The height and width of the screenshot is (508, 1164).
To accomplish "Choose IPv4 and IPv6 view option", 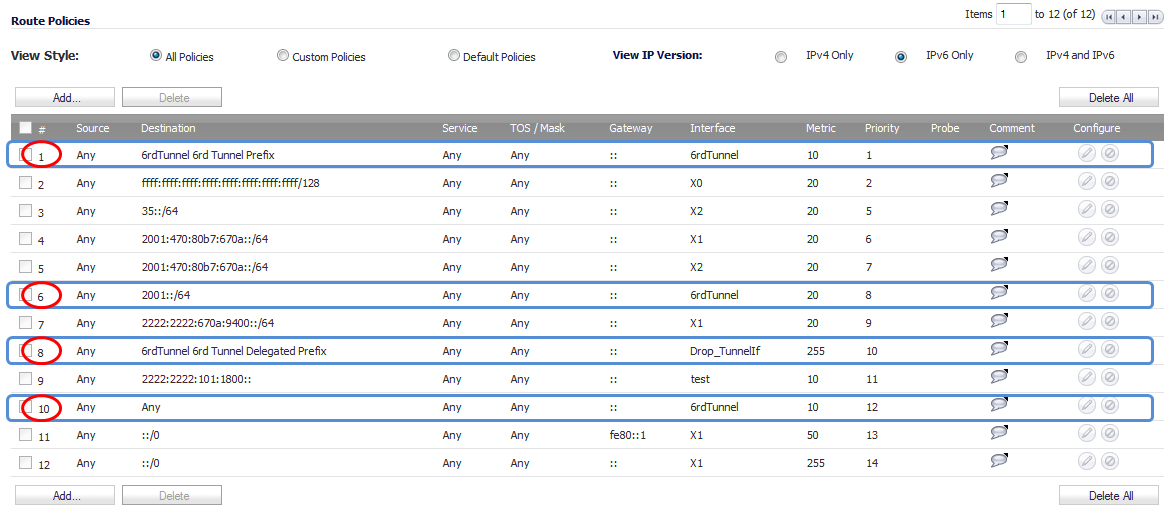I will coord(1021,56).
